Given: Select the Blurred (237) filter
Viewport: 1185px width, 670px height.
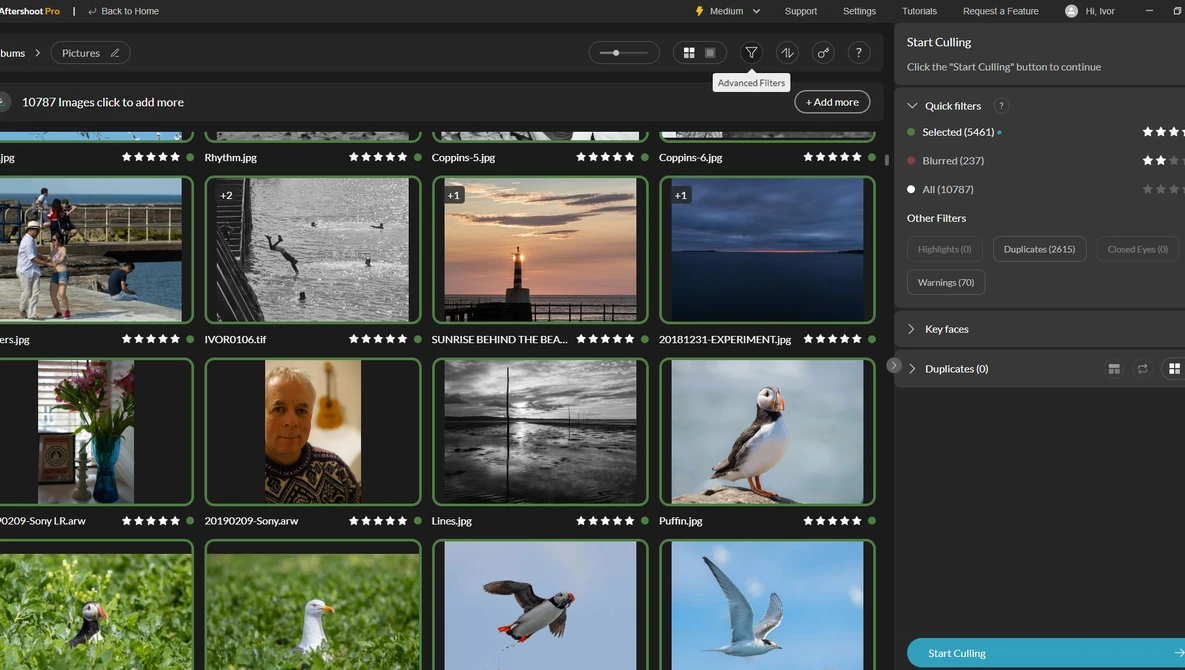Looking at the screenshot, I should point(952,161).
